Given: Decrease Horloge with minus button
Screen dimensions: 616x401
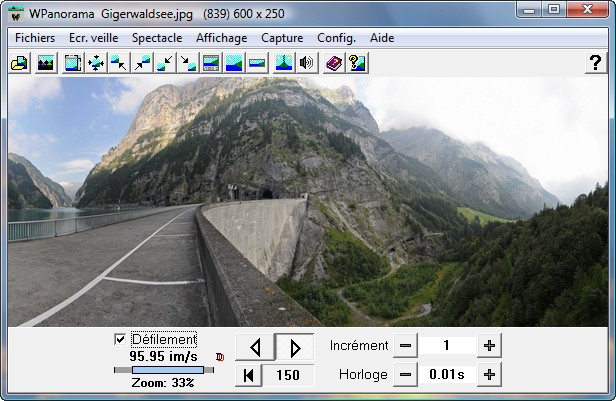Looking at the screenshot, I should [x=405, y=375].
